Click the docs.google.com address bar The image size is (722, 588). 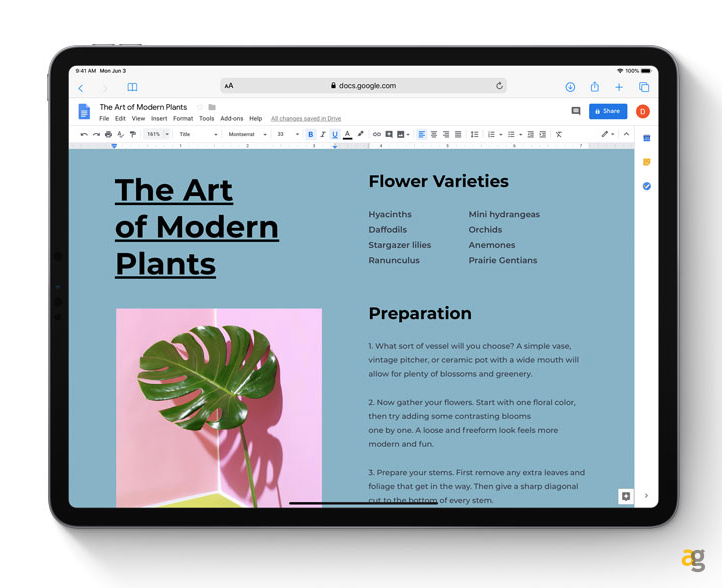click(363, 86)
